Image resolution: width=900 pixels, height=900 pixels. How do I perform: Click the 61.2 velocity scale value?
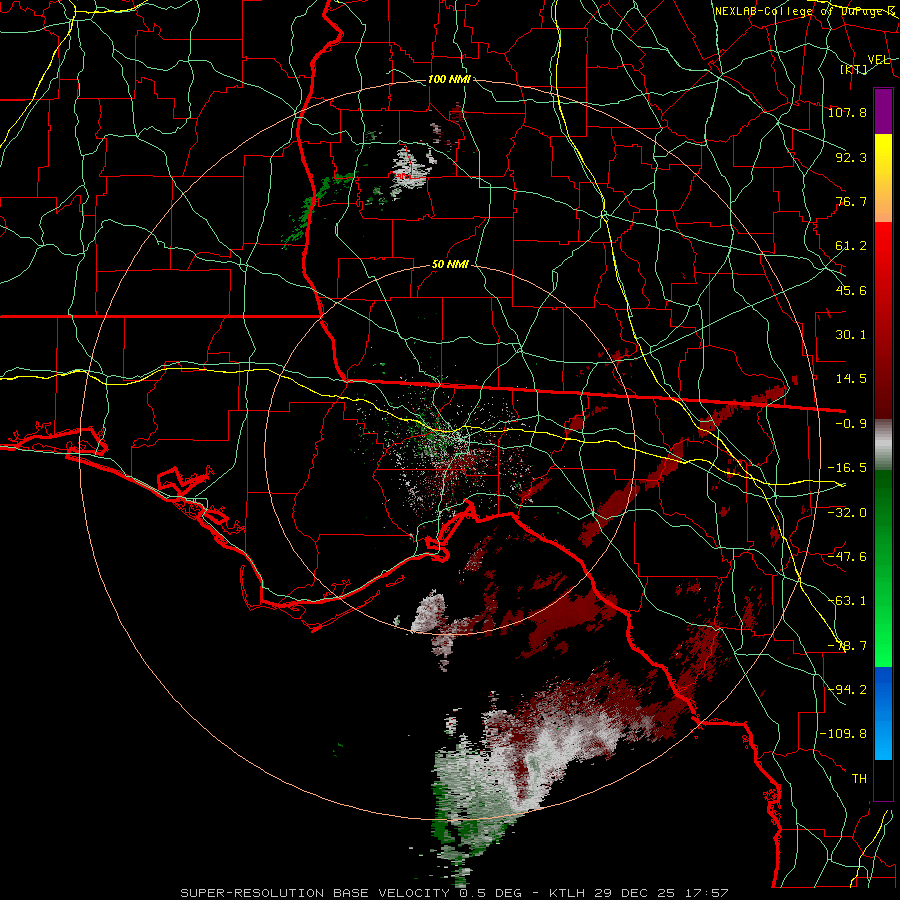pos(851,246)
